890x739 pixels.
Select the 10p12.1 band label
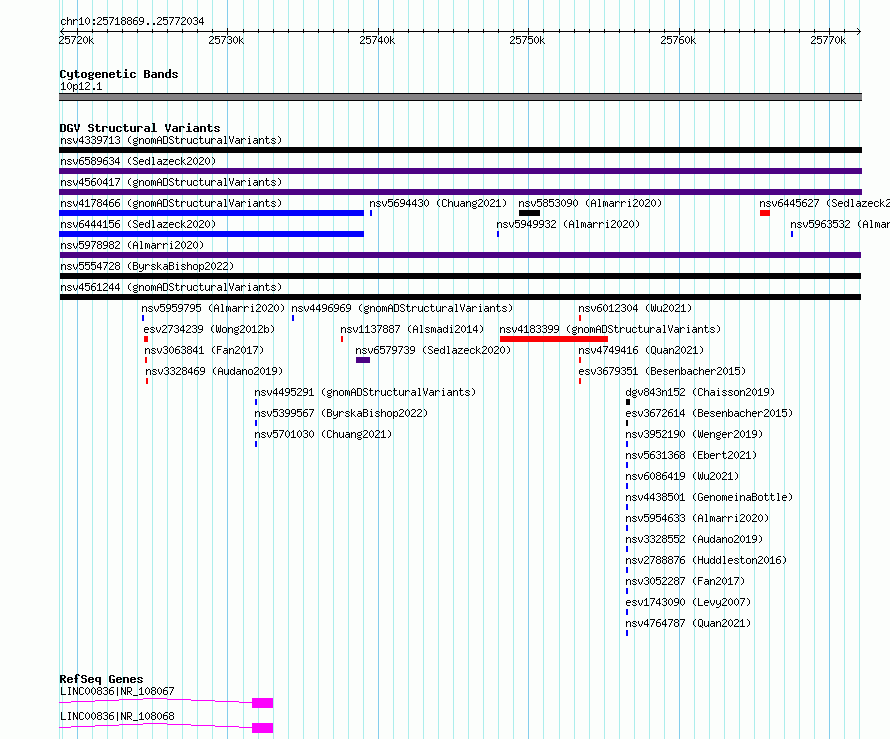tap(81, 86)
